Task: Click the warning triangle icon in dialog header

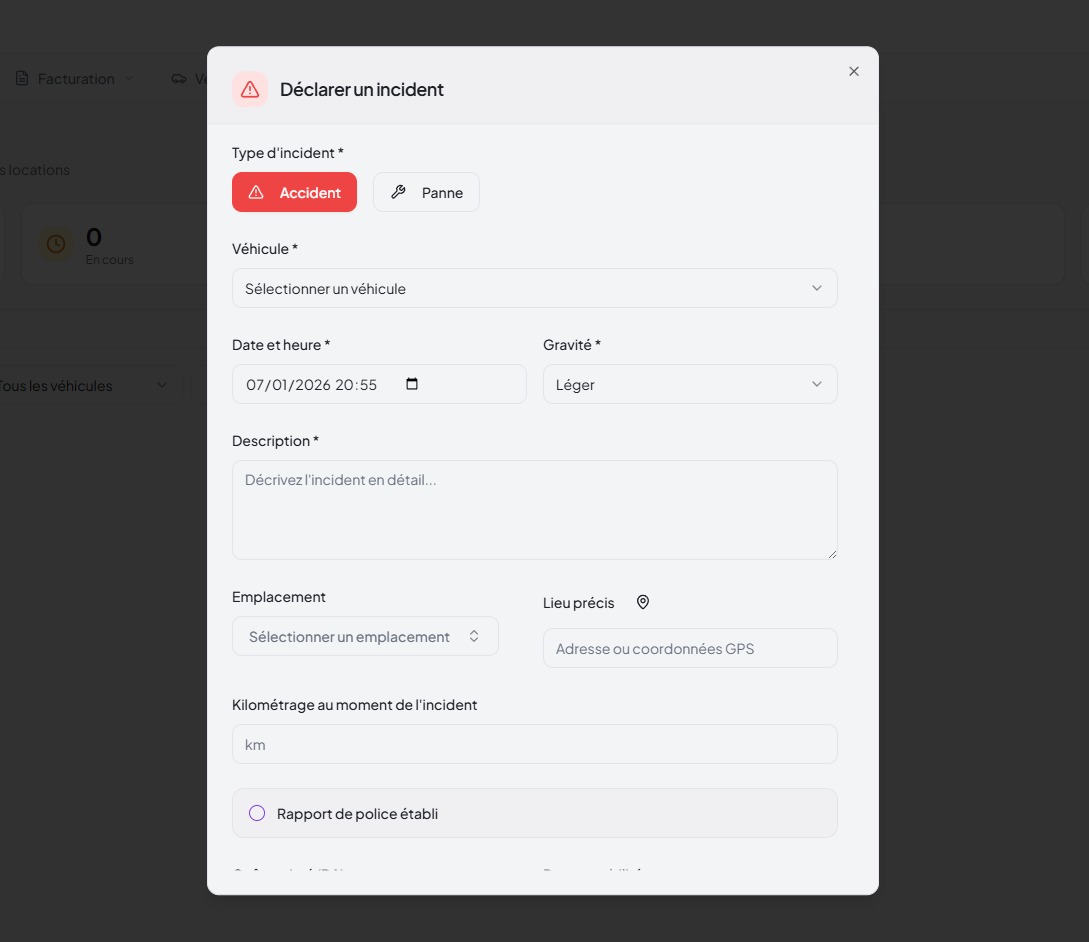Action: tap(250, 89)
